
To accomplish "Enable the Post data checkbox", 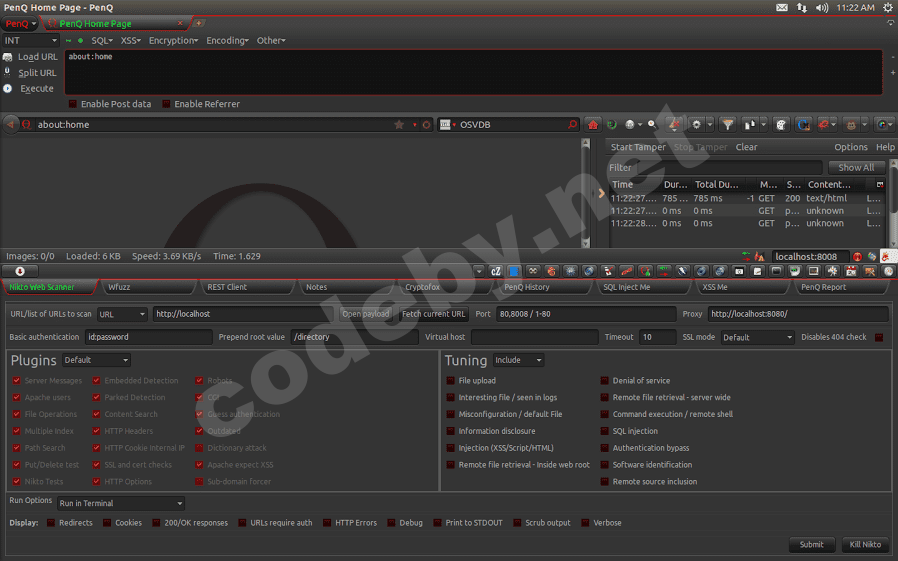I will (73, 104).
